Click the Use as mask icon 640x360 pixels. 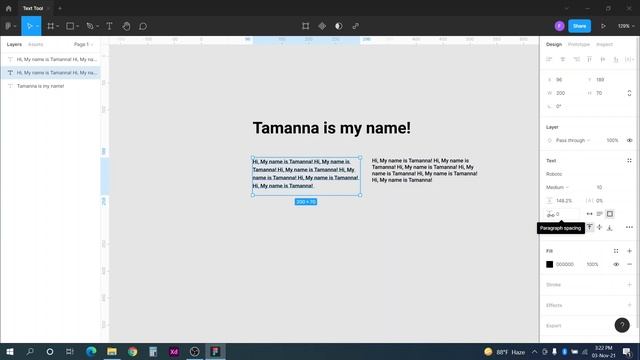(x=338, y=26)
